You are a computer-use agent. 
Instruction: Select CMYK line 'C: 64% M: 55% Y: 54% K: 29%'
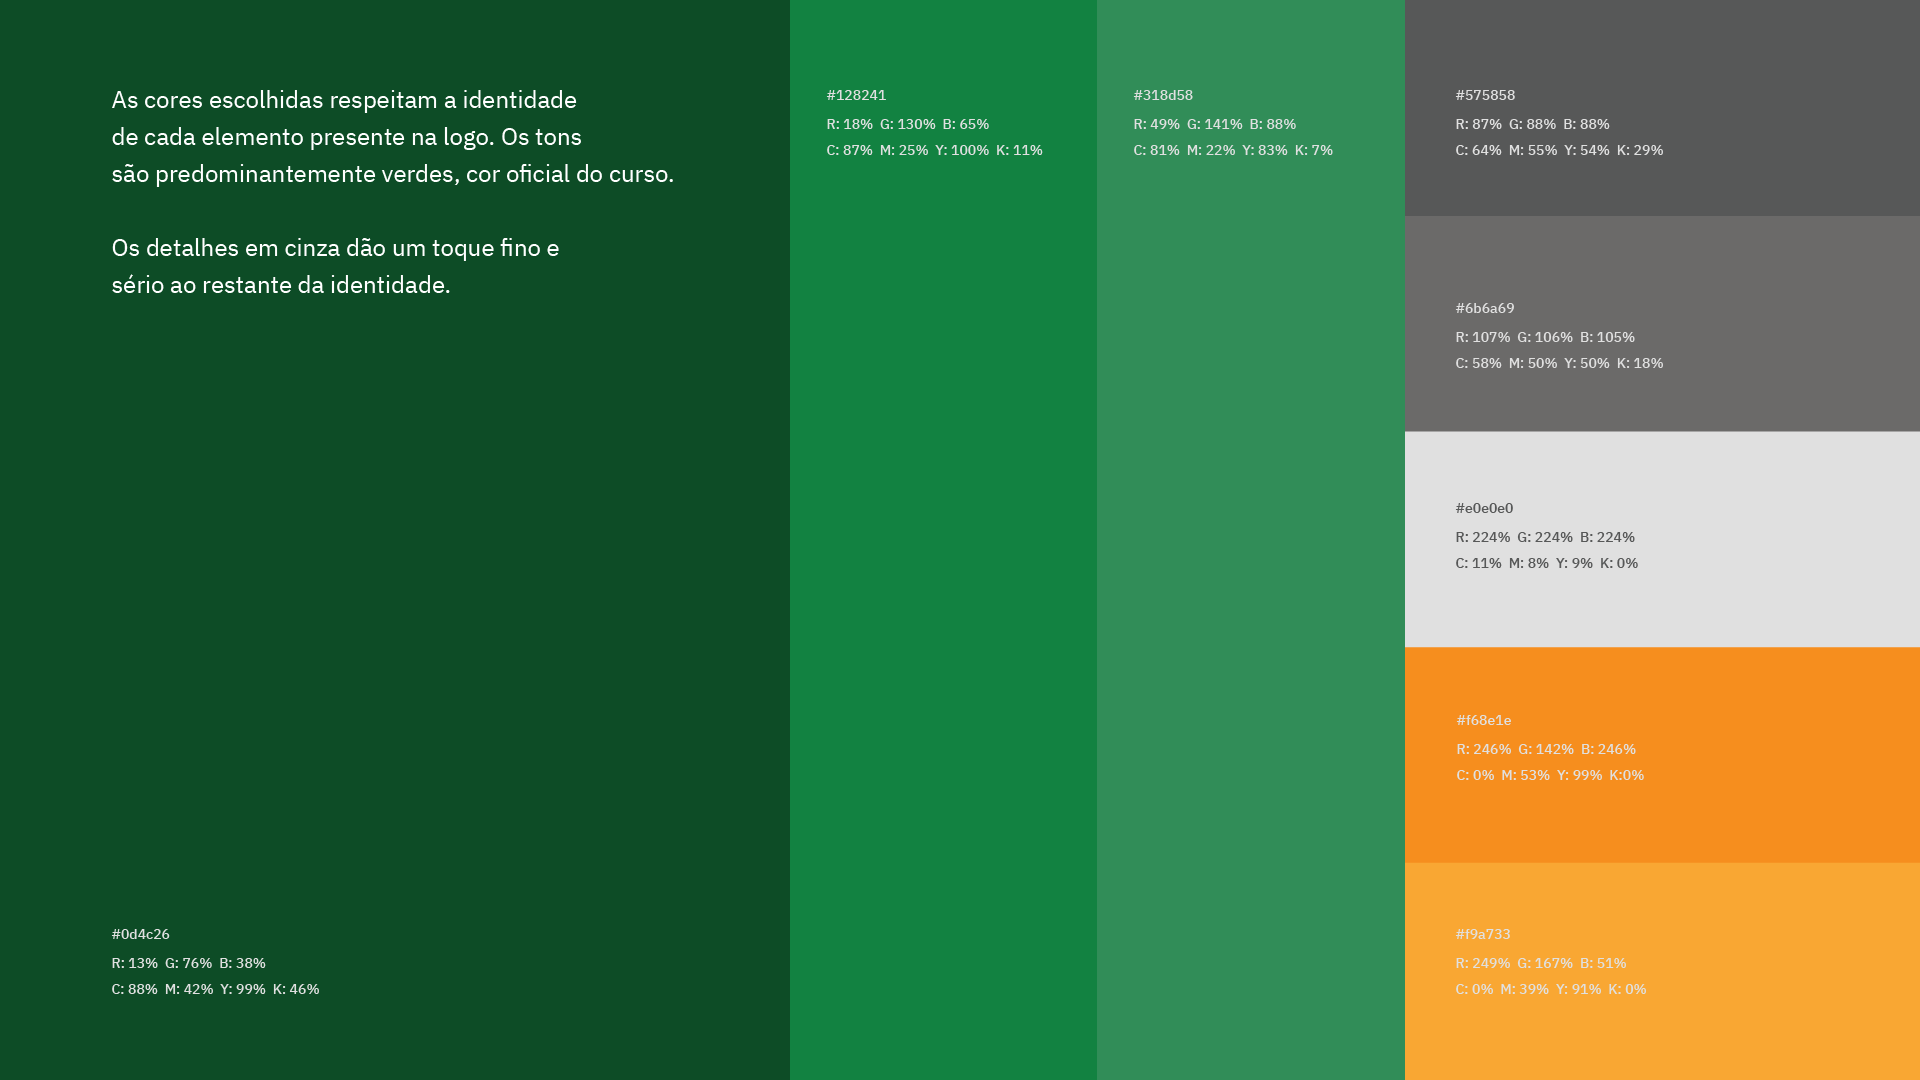pyautogui.click(x=1560, y=150)
